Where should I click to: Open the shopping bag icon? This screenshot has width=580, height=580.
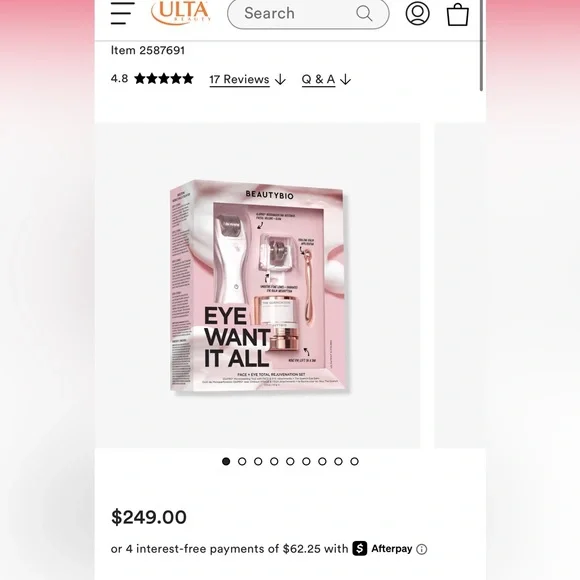pos(458,14)
